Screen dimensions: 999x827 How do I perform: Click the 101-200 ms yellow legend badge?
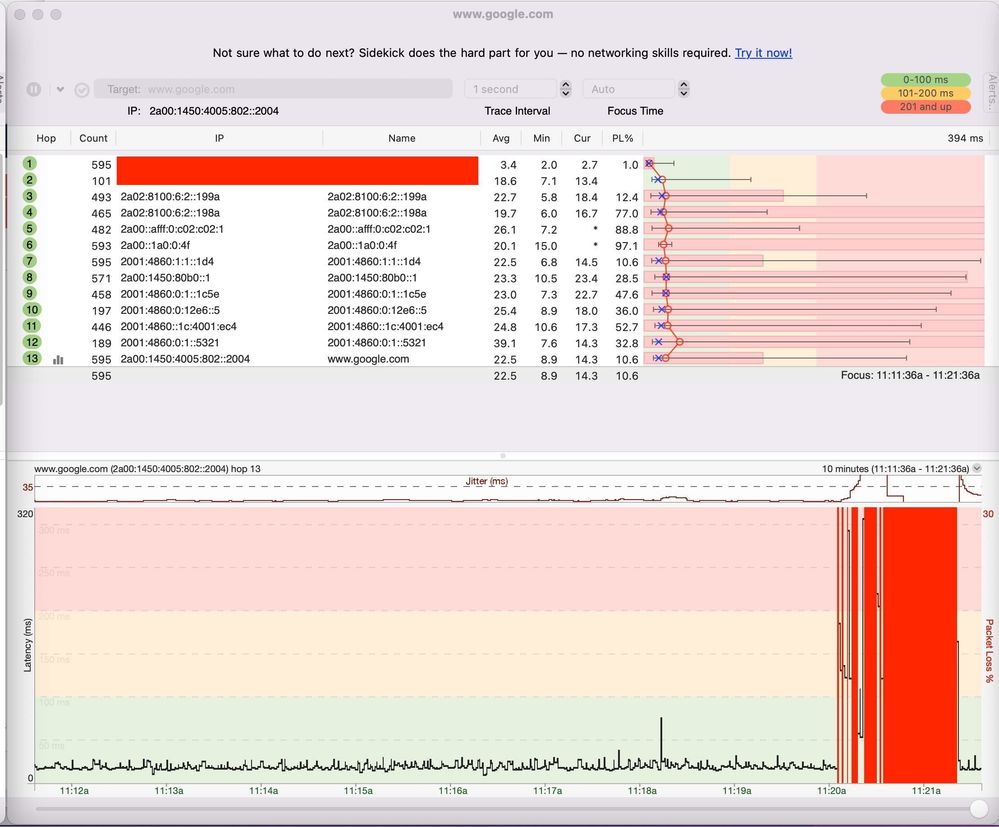pos(926,93)
